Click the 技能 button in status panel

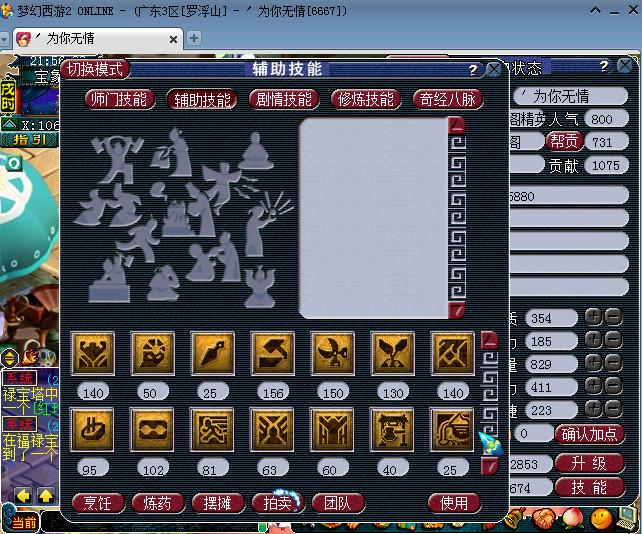coord(590,487)
